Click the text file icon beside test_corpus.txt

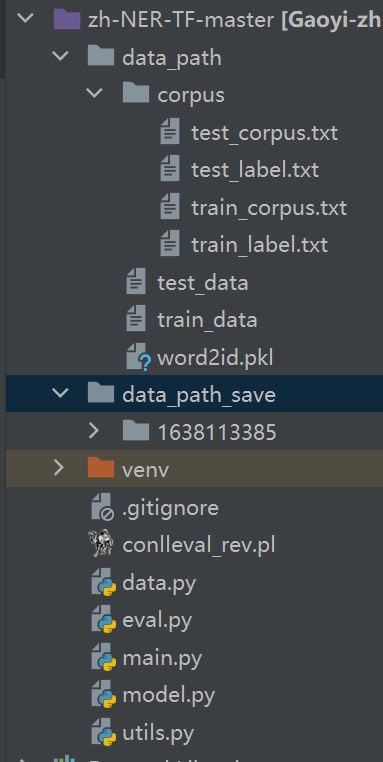(x=170, y=132)
